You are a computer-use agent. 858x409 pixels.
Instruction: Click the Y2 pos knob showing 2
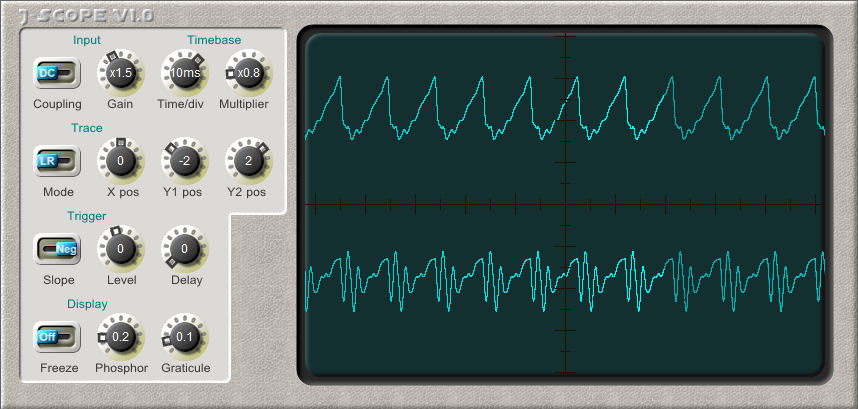(248, 161)
